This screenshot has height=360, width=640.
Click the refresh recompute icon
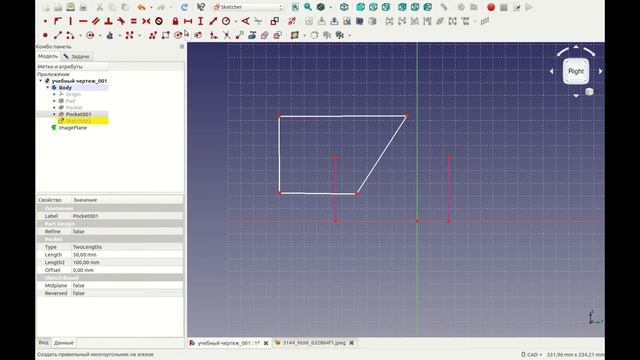tap(184, 7)
